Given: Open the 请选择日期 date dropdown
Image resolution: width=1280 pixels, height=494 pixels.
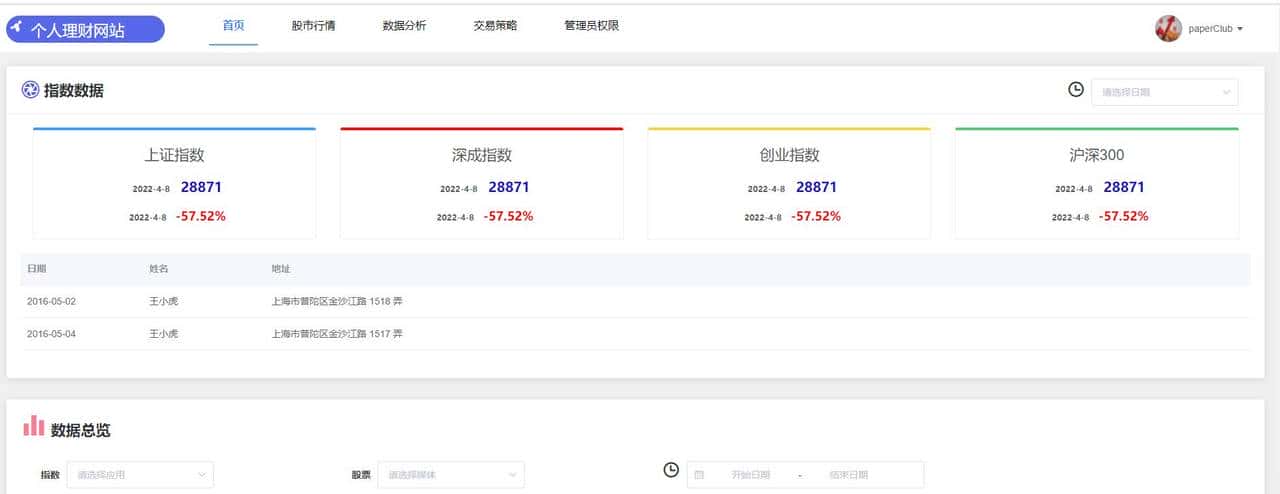Looking at the screenshot, I should click(x=1164, y=92).
